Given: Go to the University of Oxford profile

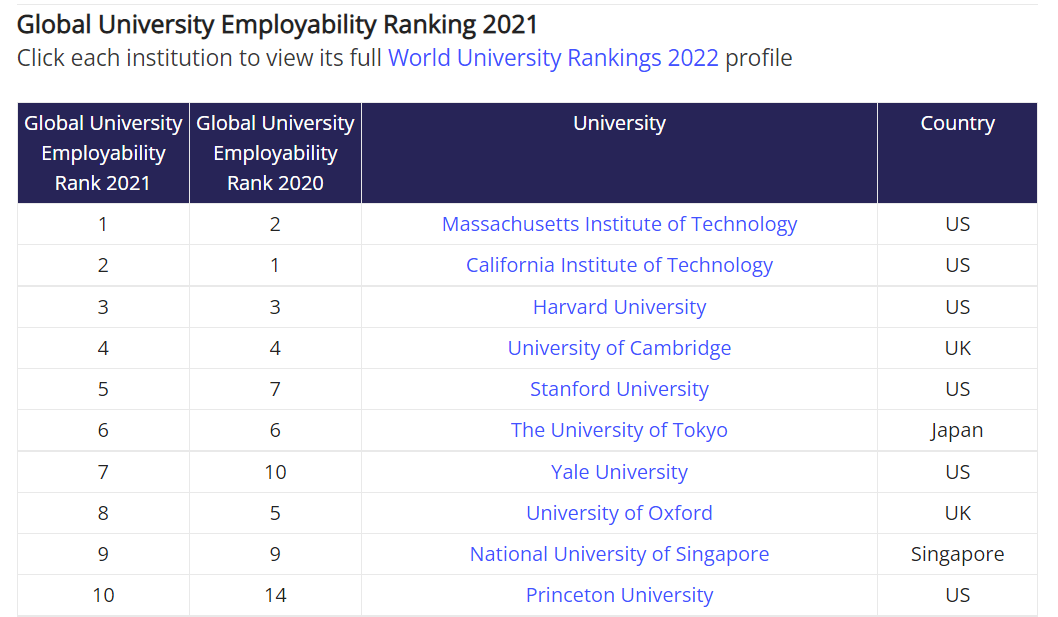Looking at the screenshot, I should point(619,513).
